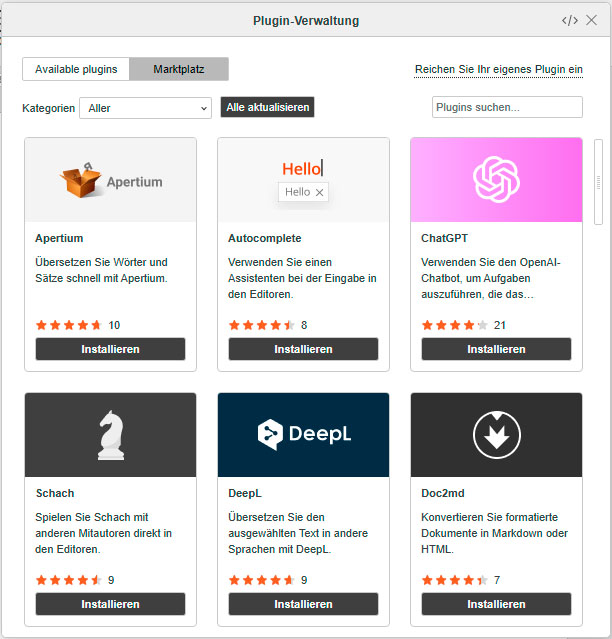Click the Apertium rating count 10
This screenshot has height=639, width=612.
tap(114, 325)
